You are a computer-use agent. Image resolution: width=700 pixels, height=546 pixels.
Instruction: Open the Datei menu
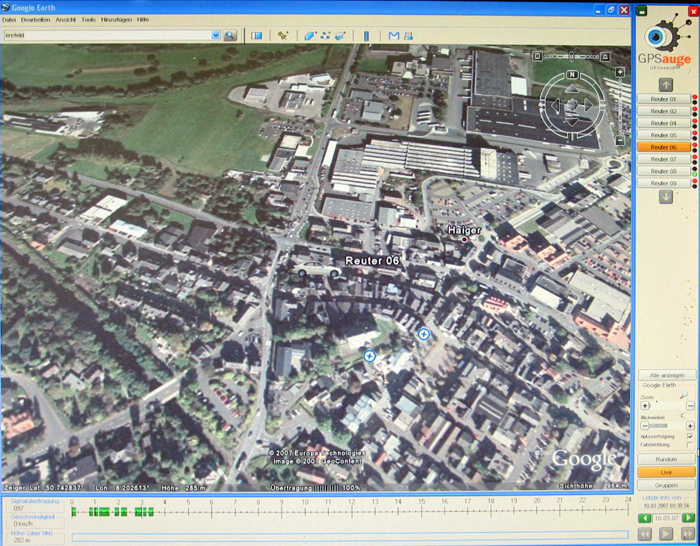click(9, 19)
